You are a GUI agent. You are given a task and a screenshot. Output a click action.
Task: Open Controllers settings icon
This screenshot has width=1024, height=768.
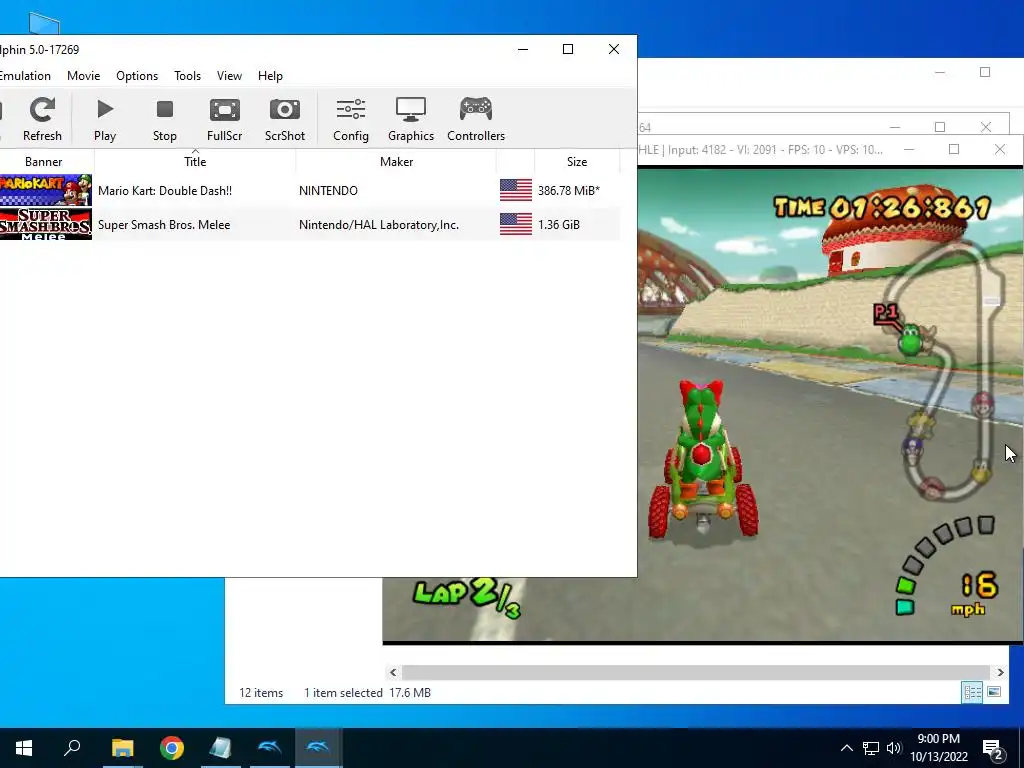[476, 118]
